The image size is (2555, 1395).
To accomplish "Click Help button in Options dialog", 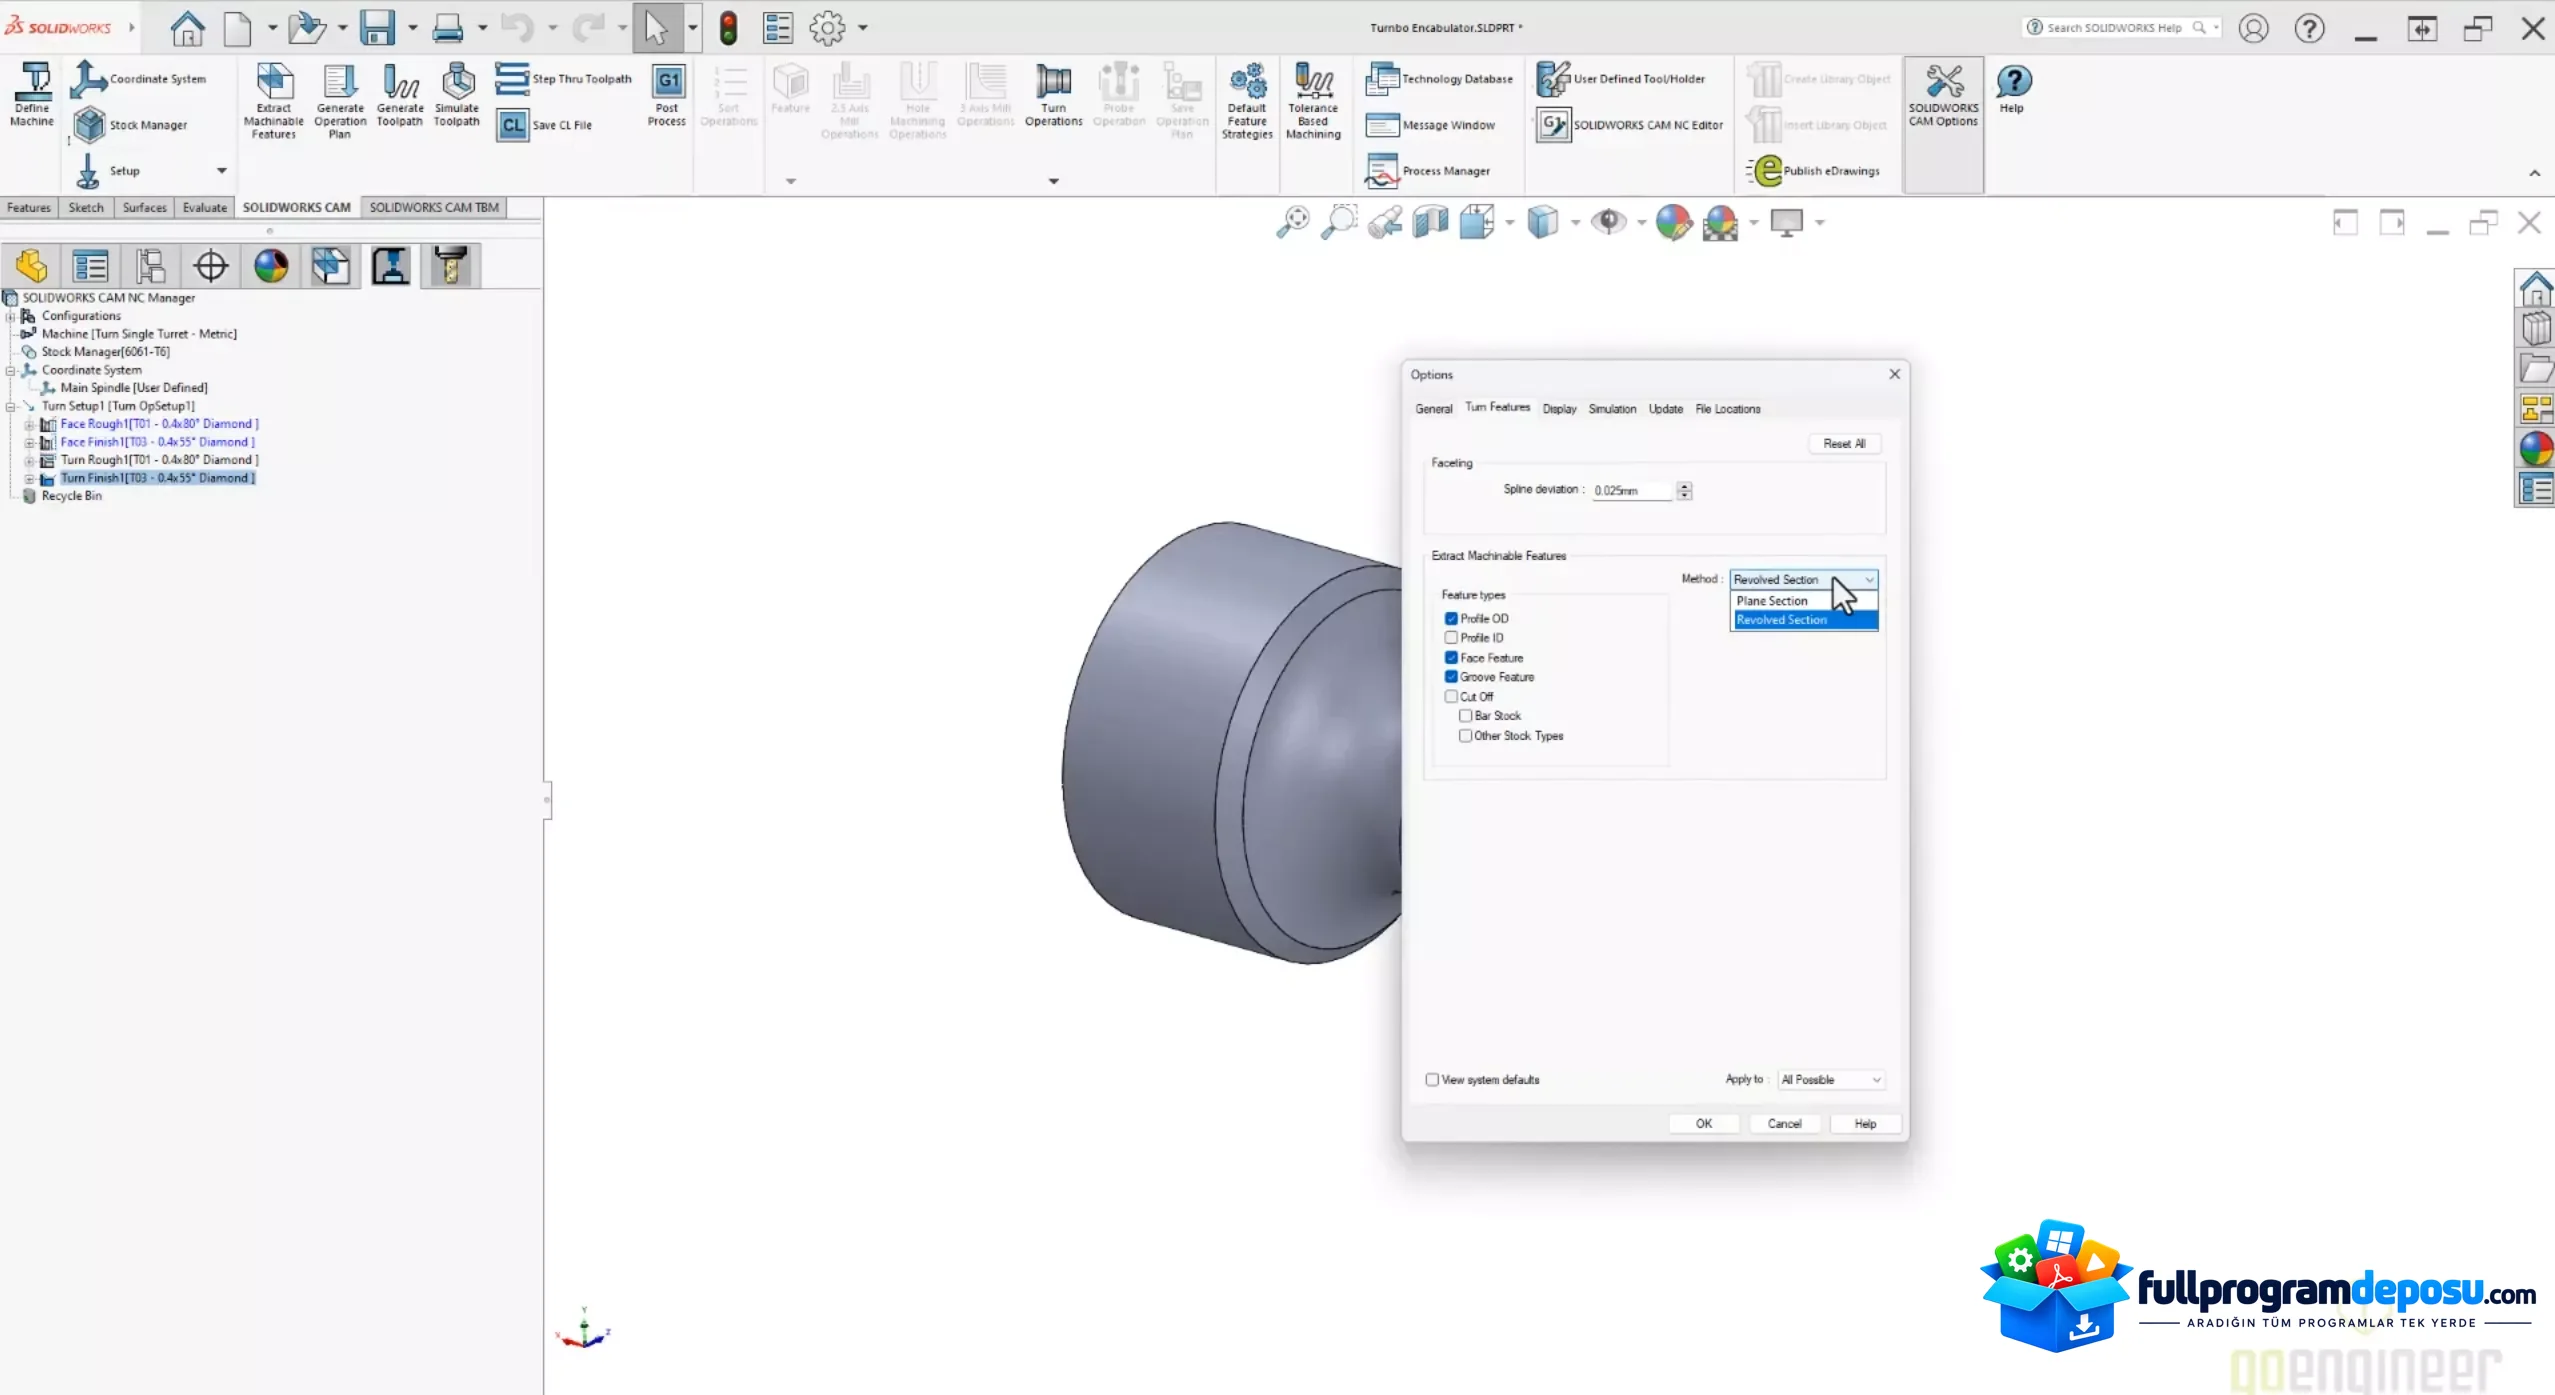I will [x=1865, y=1124].
